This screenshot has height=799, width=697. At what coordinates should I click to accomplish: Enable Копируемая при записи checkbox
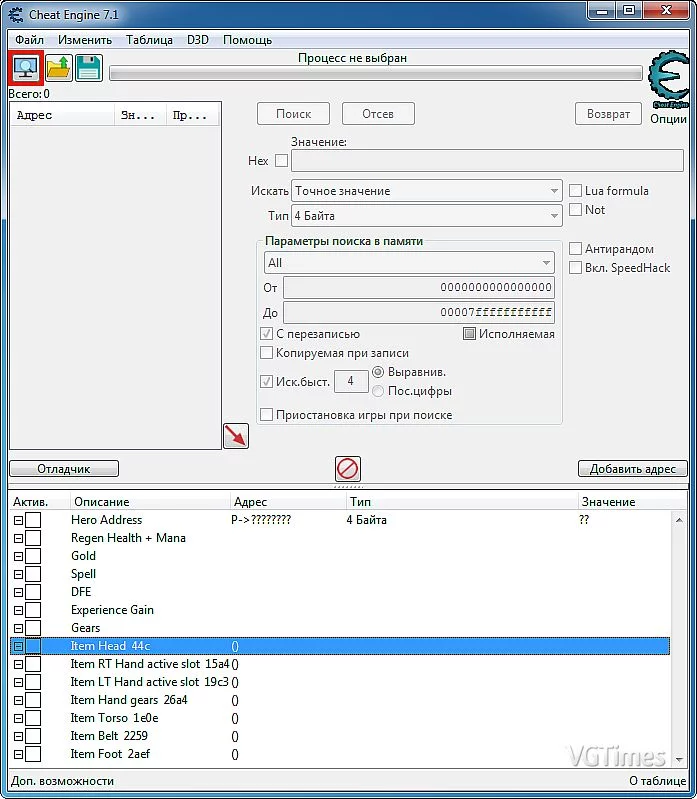(266, 353)
